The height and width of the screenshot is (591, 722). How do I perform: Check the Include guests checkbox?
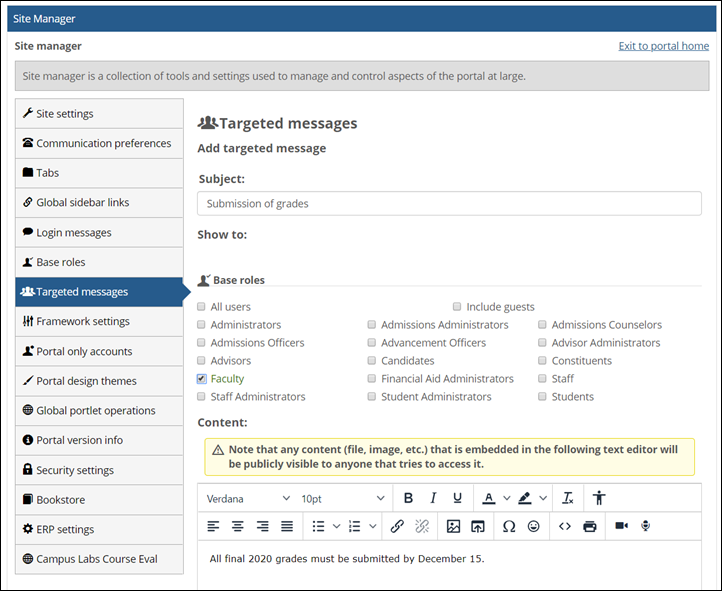pyautogui.click(x=457, y=307)
